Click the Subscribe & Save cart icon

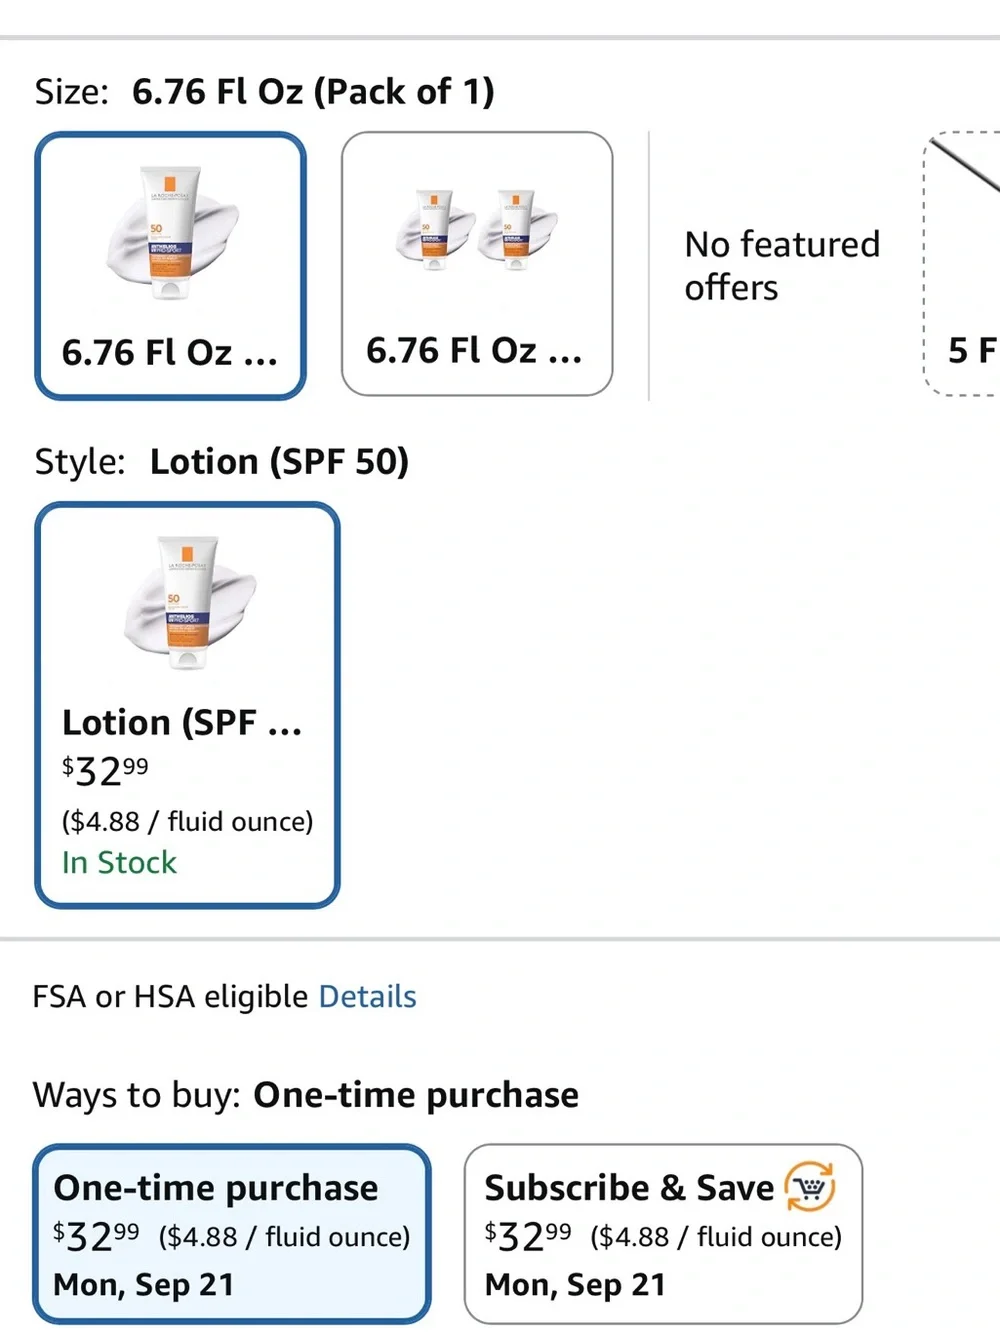pyautogui.click(x=810, y=1187)
